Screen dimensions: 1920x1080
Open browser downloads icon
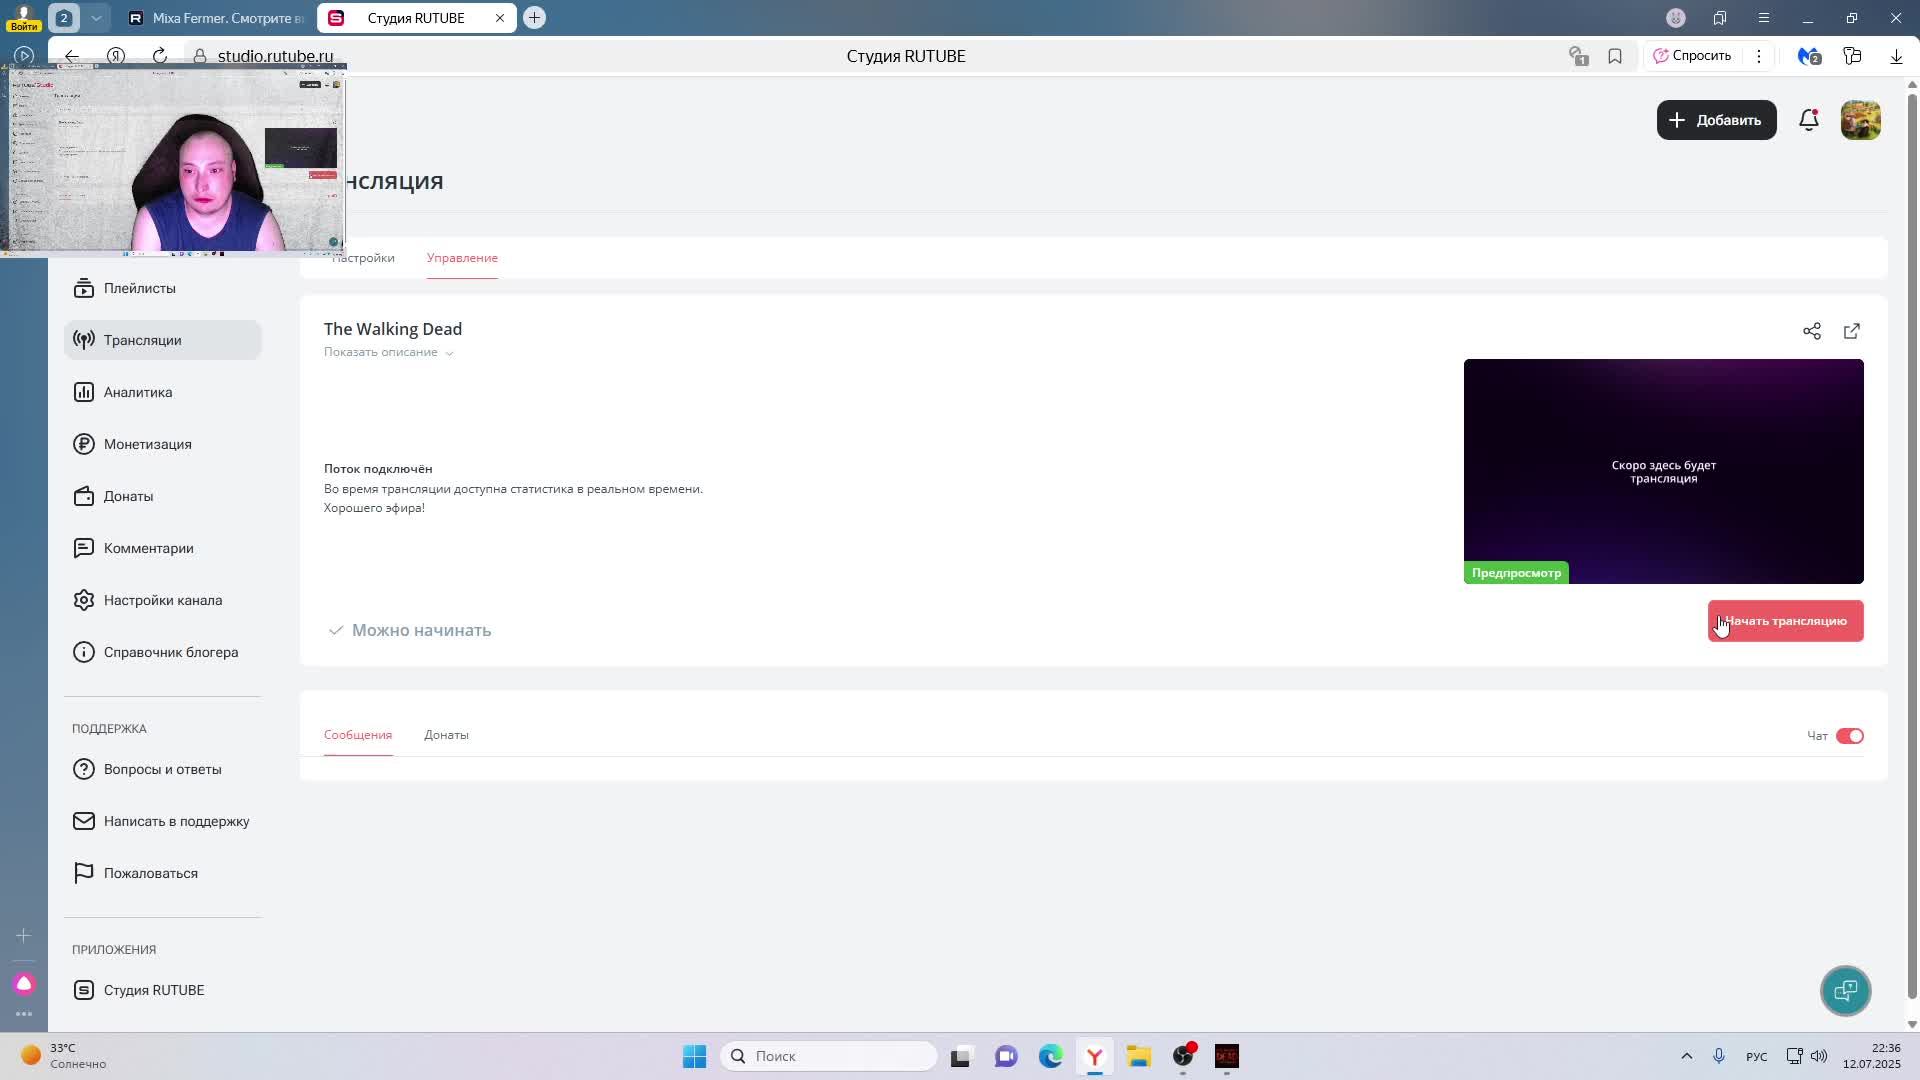(1896, 56)
